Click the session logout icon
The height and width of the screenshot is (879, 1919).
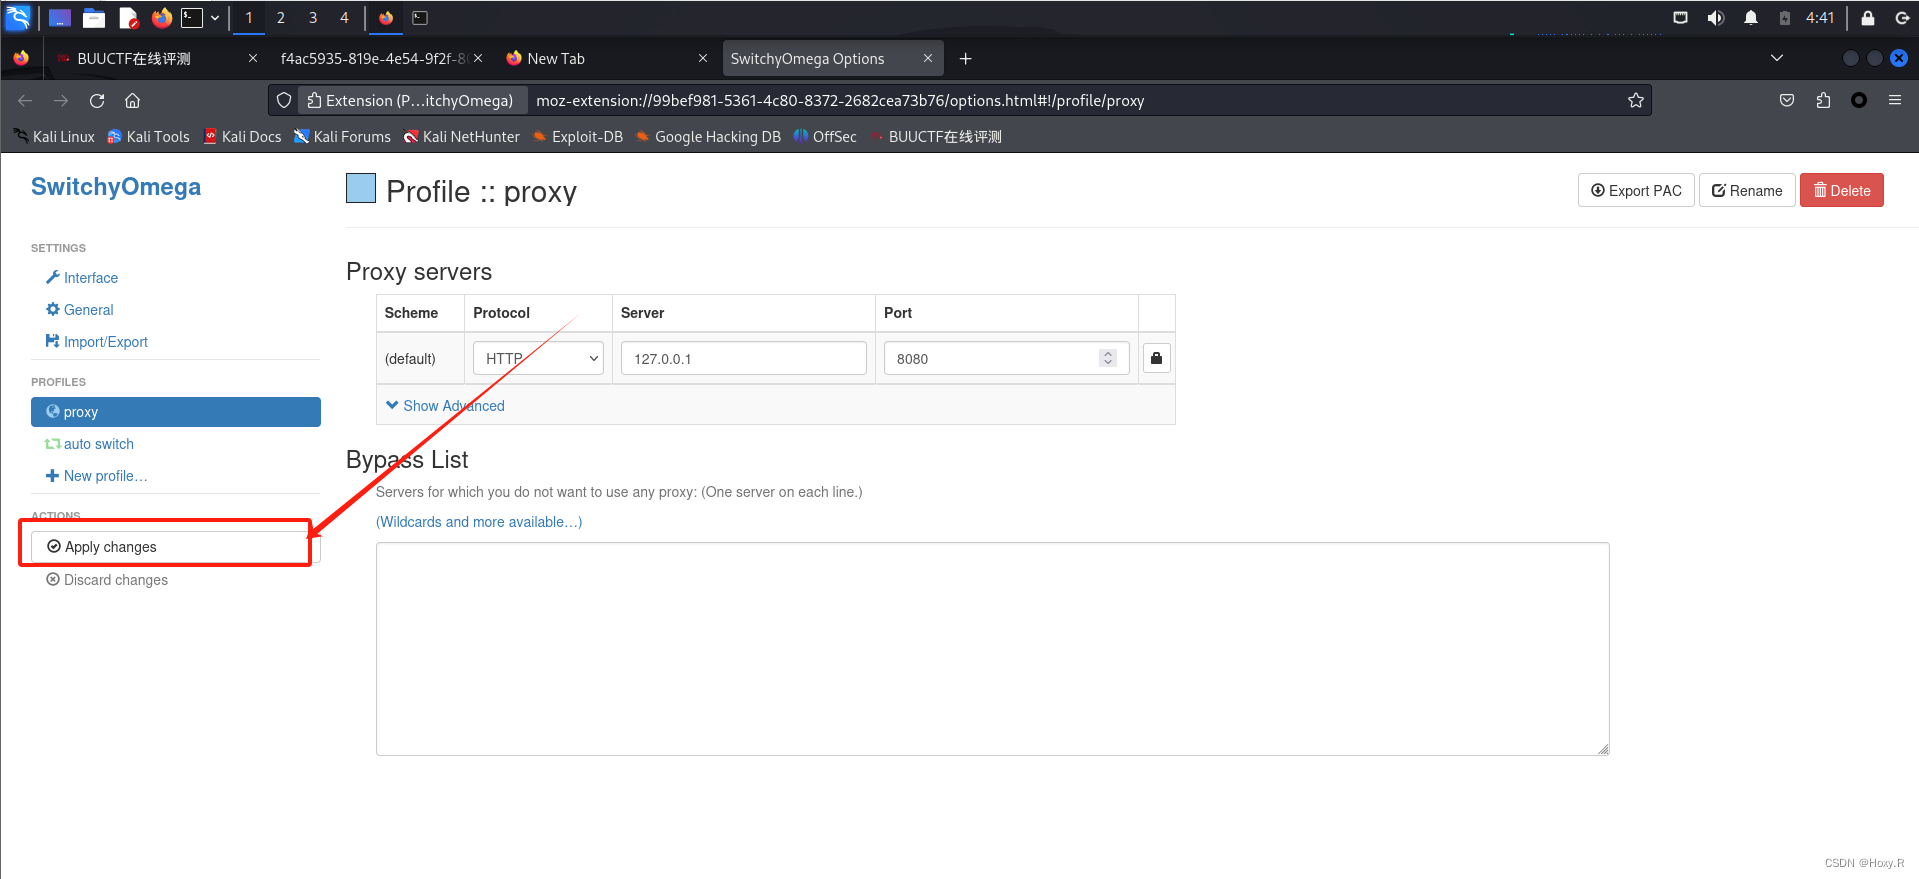tap(1902, 18)
